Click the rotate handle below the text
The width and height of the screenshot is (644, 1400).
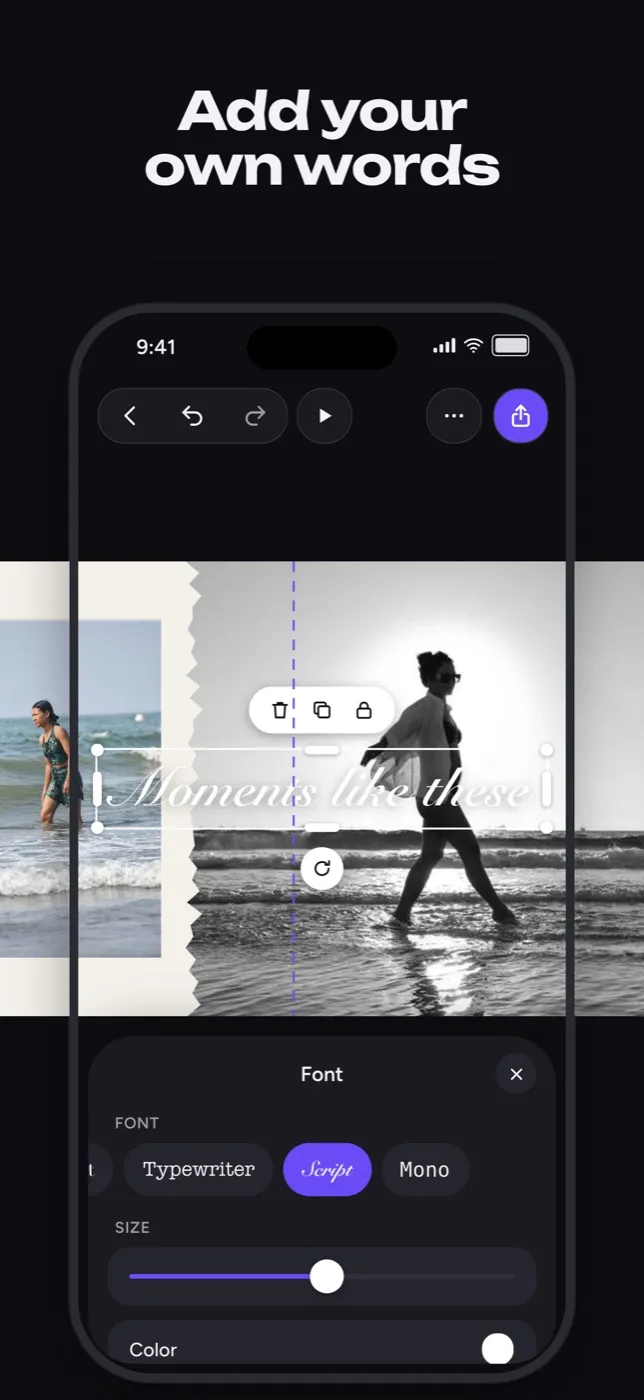coord(322,868)
